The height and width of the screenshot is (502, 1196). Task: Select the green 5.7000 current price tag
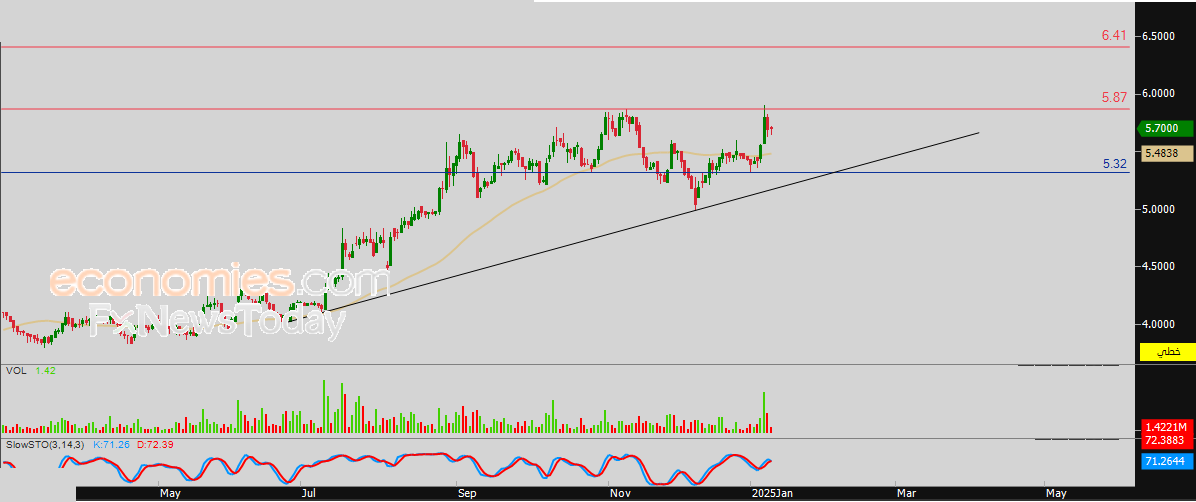[1163, 128]
